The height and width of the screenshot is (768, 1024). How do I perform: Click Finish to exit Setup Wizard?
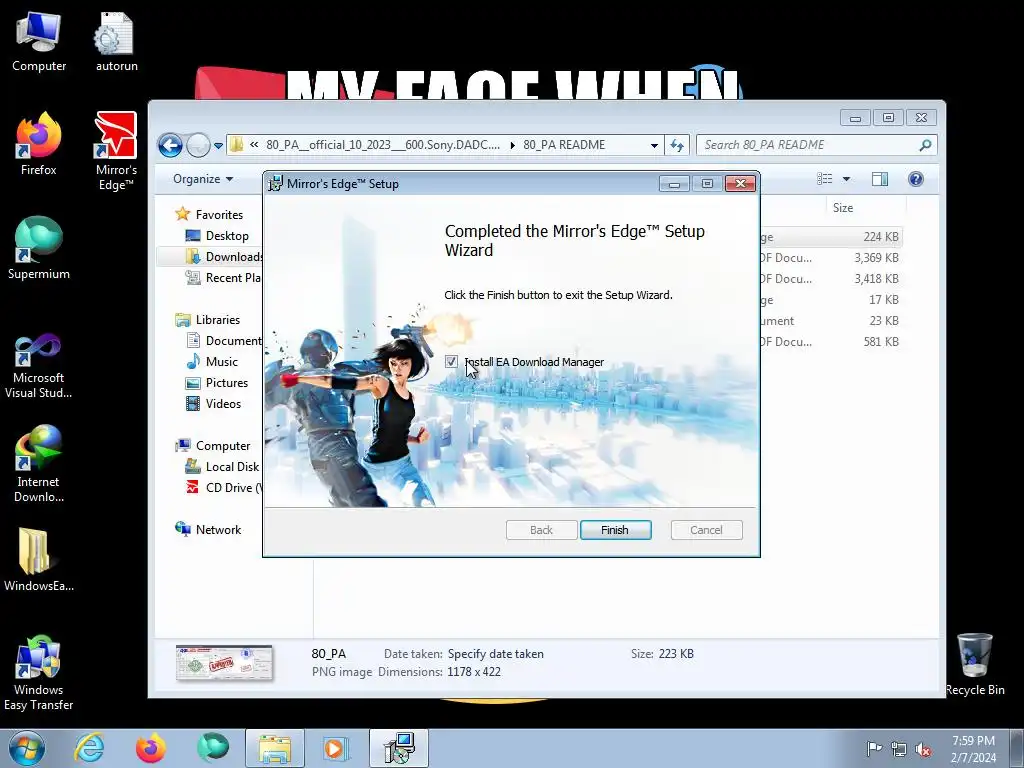pos(615,530)
